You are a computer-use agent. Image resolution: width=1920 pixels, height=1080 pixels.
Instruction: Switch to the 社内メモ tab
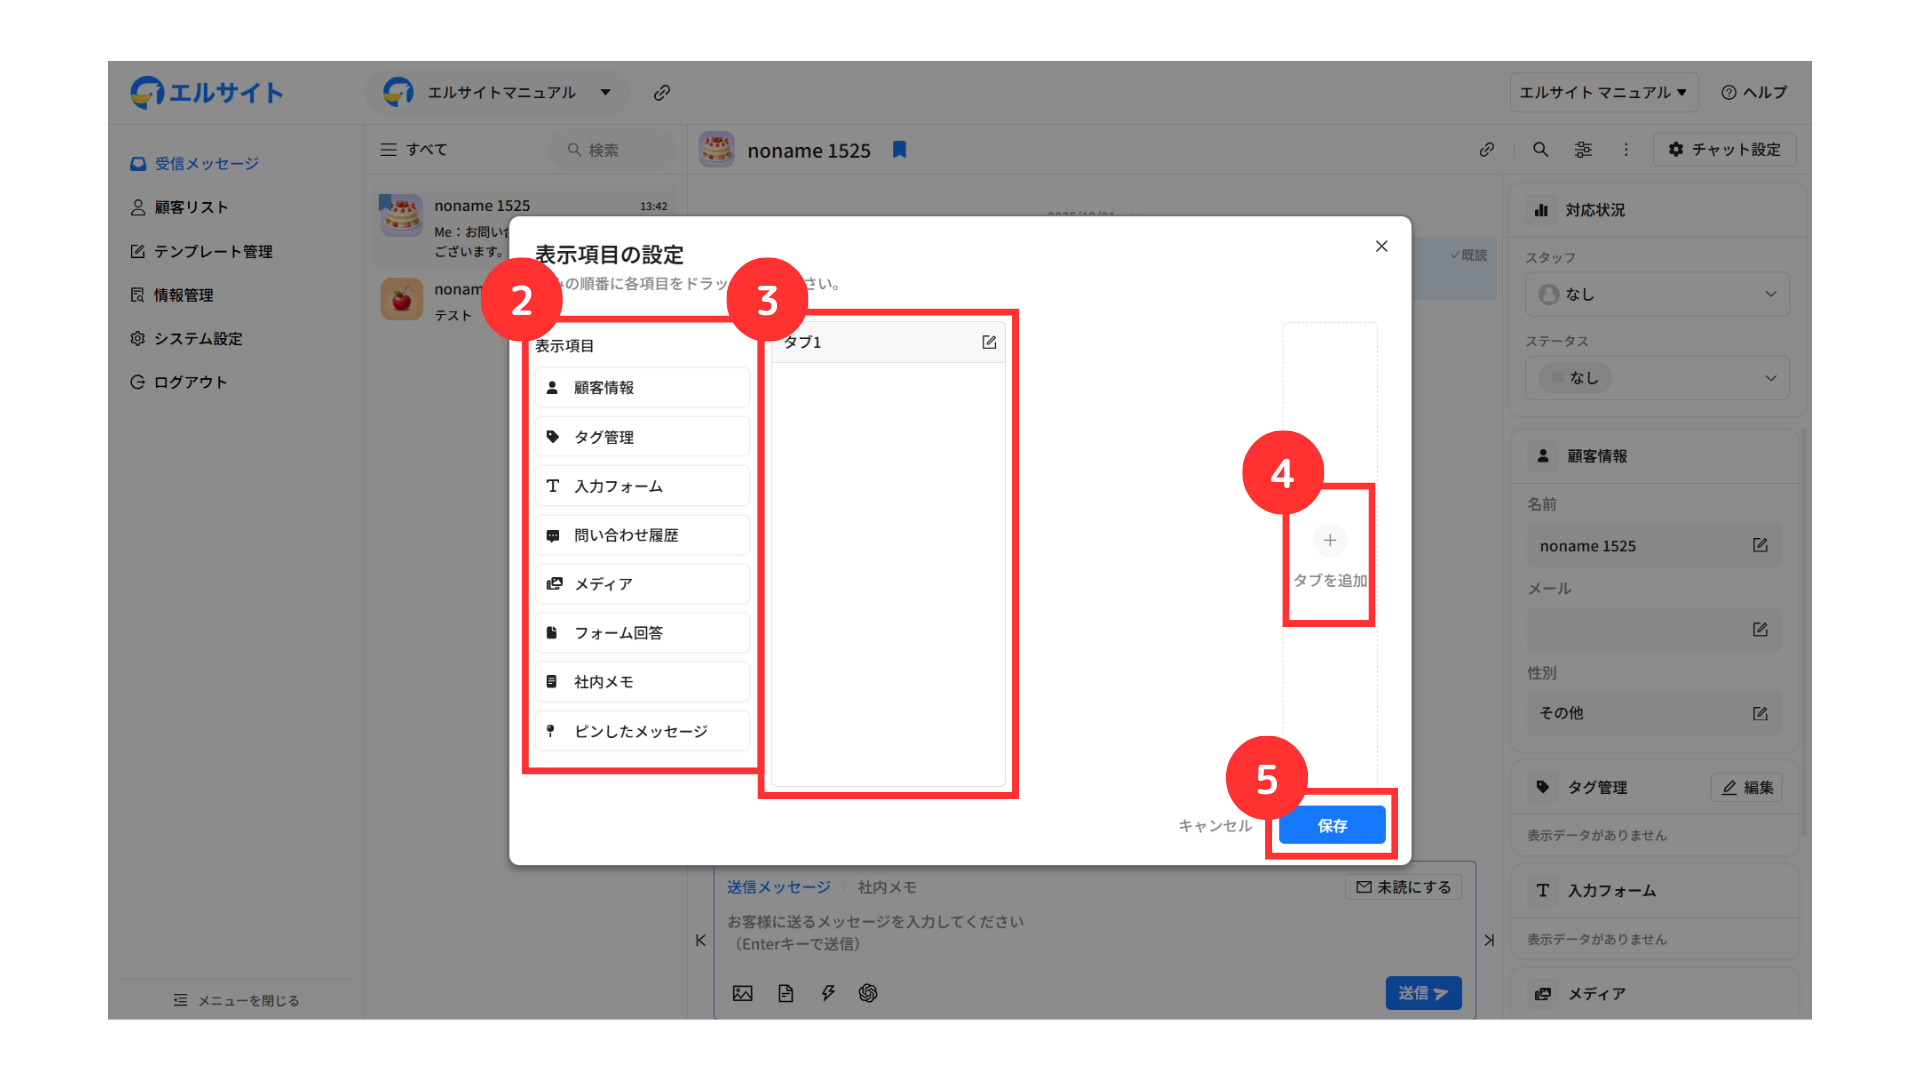(x=886, y=887)
